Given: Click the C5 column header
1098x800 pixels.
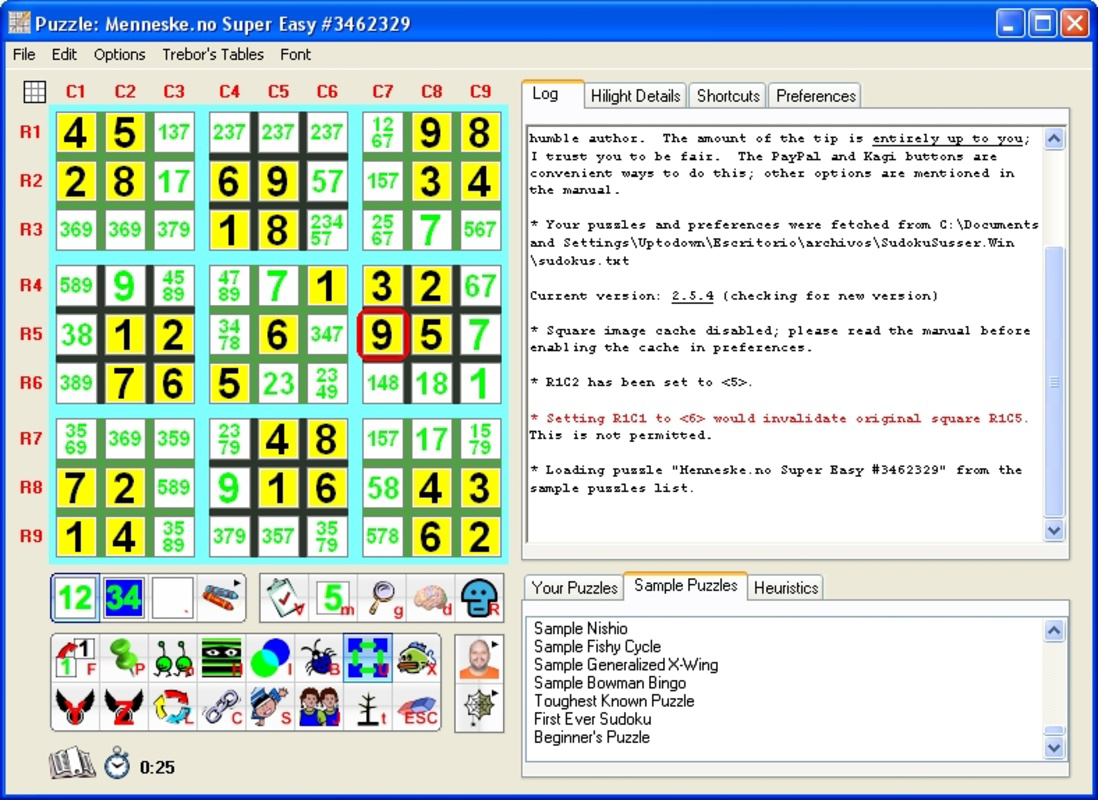Looking at the screenshot, I should pos(278,92).
